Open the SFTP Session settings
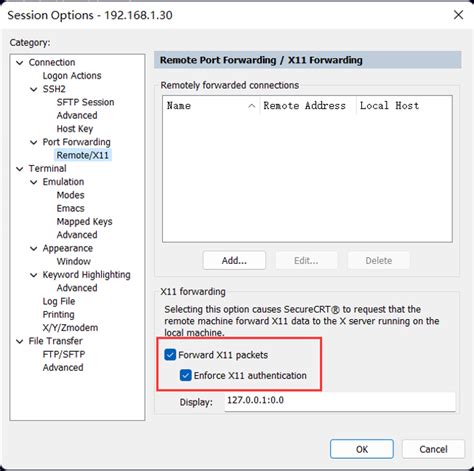Screen dimensions: 474x471 pyautogui.click(x=85, y=102)
